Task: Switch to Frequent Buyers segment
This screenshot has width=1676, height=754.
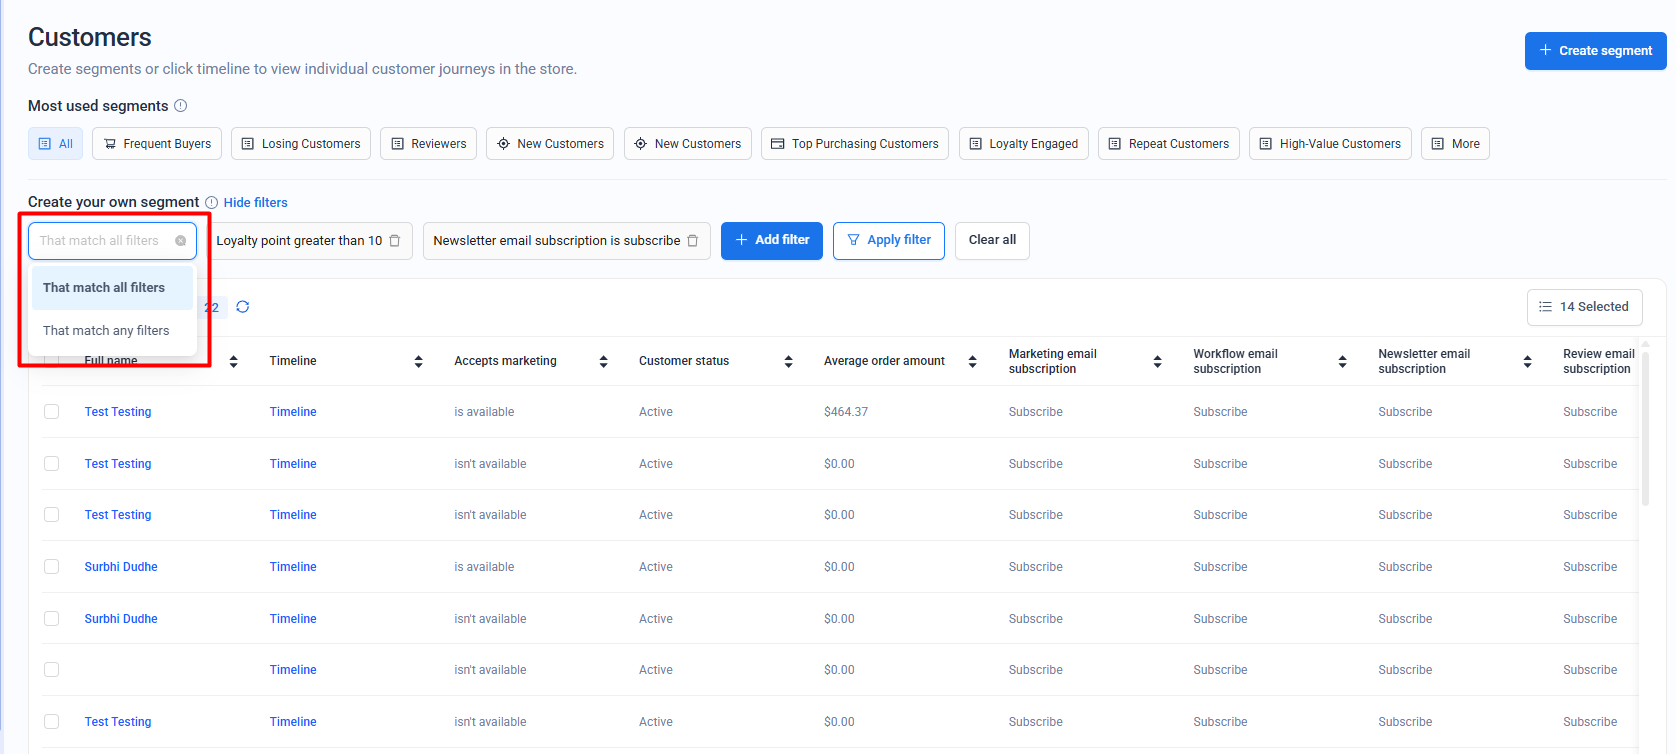Action: click(157, 144)
